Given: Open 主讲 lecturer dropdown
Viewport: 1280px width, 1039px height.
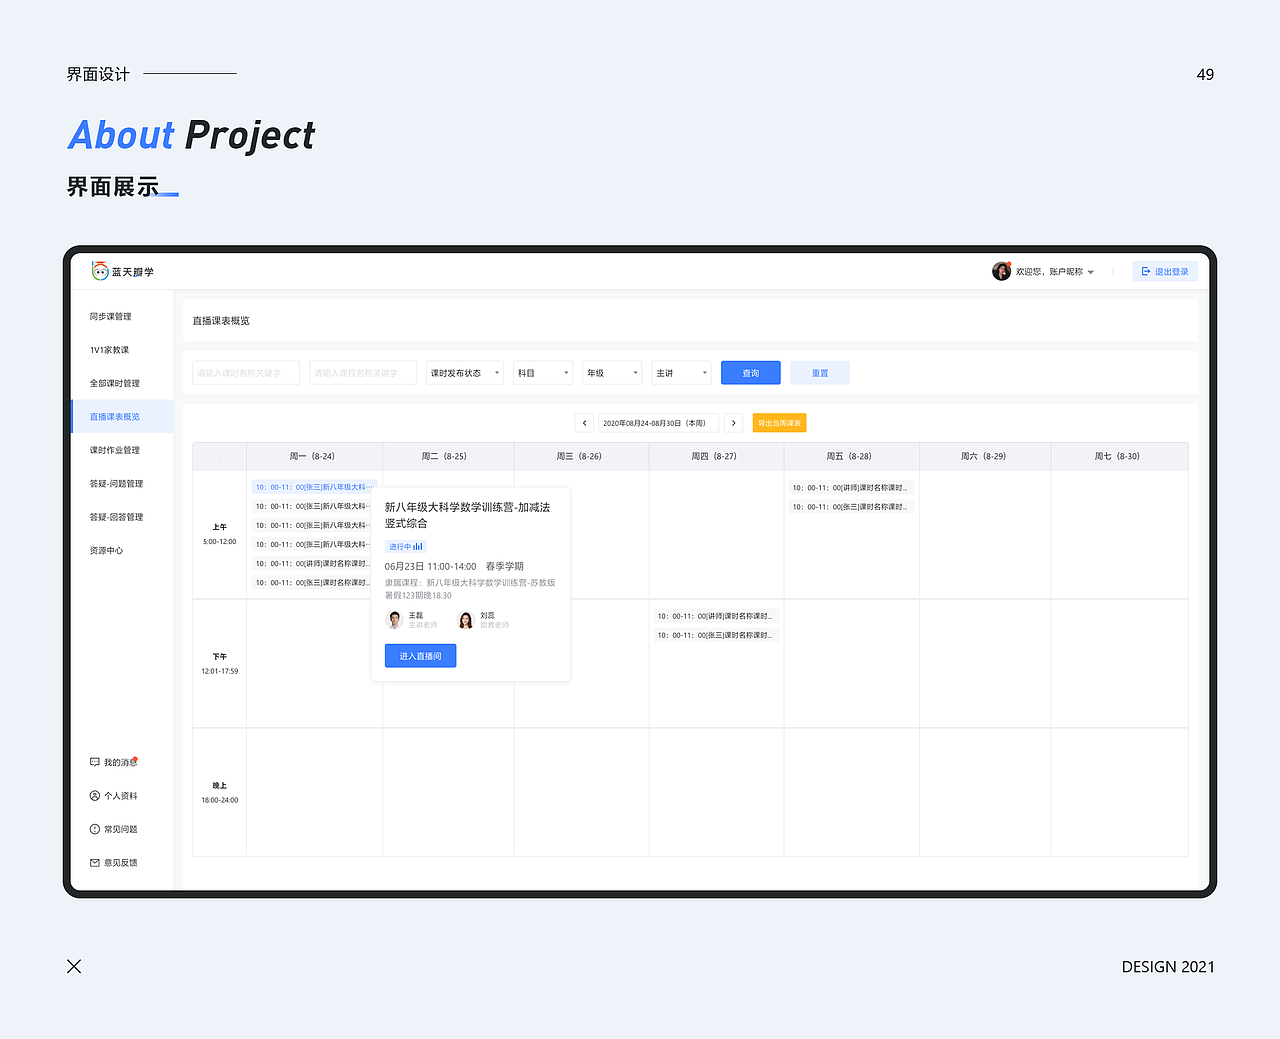Looking at the screenshot, I should point(681,373).
